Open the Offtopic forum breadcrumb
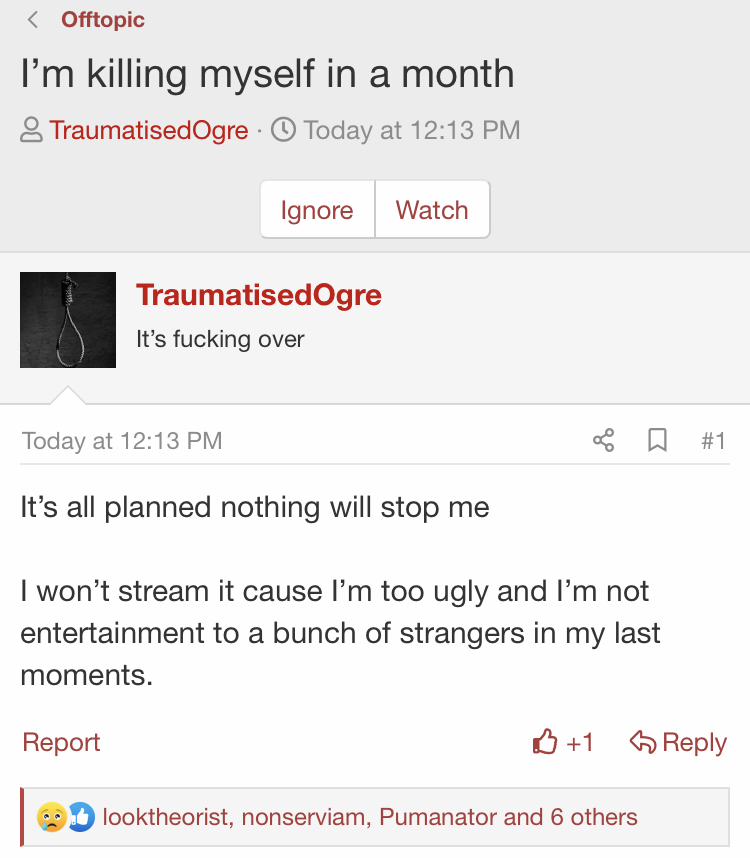 coord(103,20)
